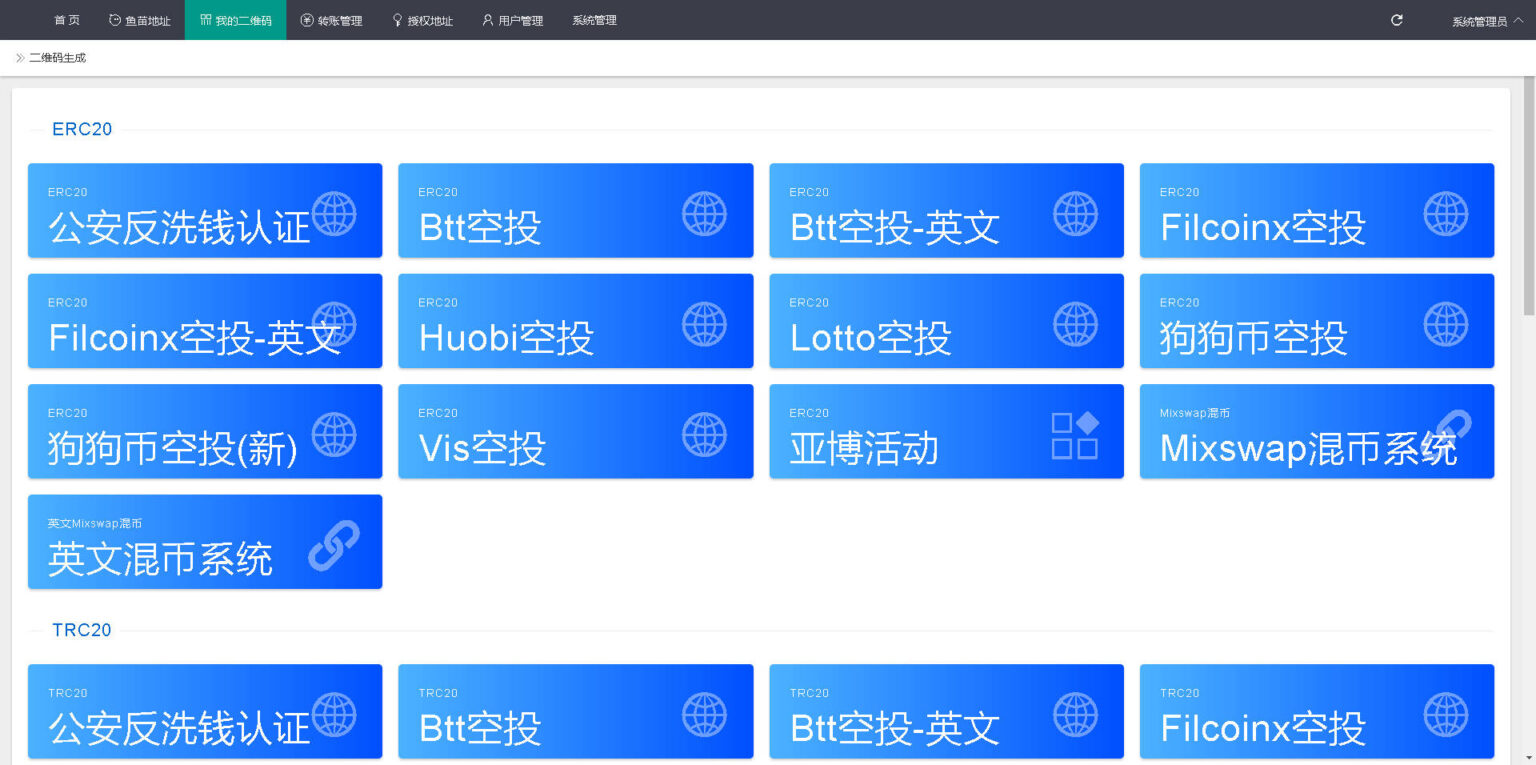The height and width of the screenshot is (765, 1536).
Task: Click the refresh icon in top bar
Action: click(x=1397, y=20)
